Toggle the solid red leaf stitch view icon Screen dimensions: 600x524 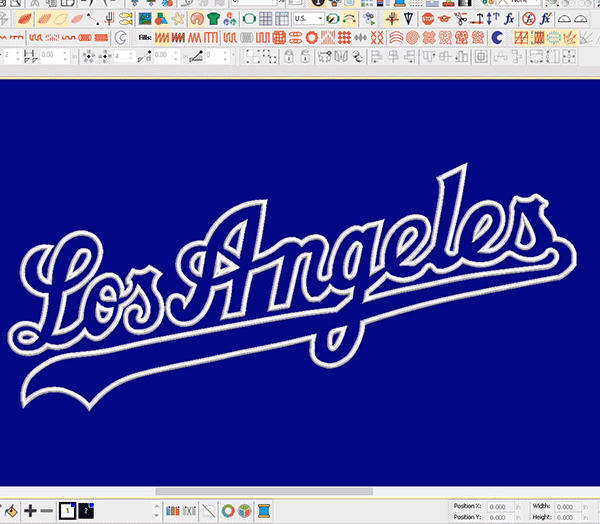tap(25, 19)
